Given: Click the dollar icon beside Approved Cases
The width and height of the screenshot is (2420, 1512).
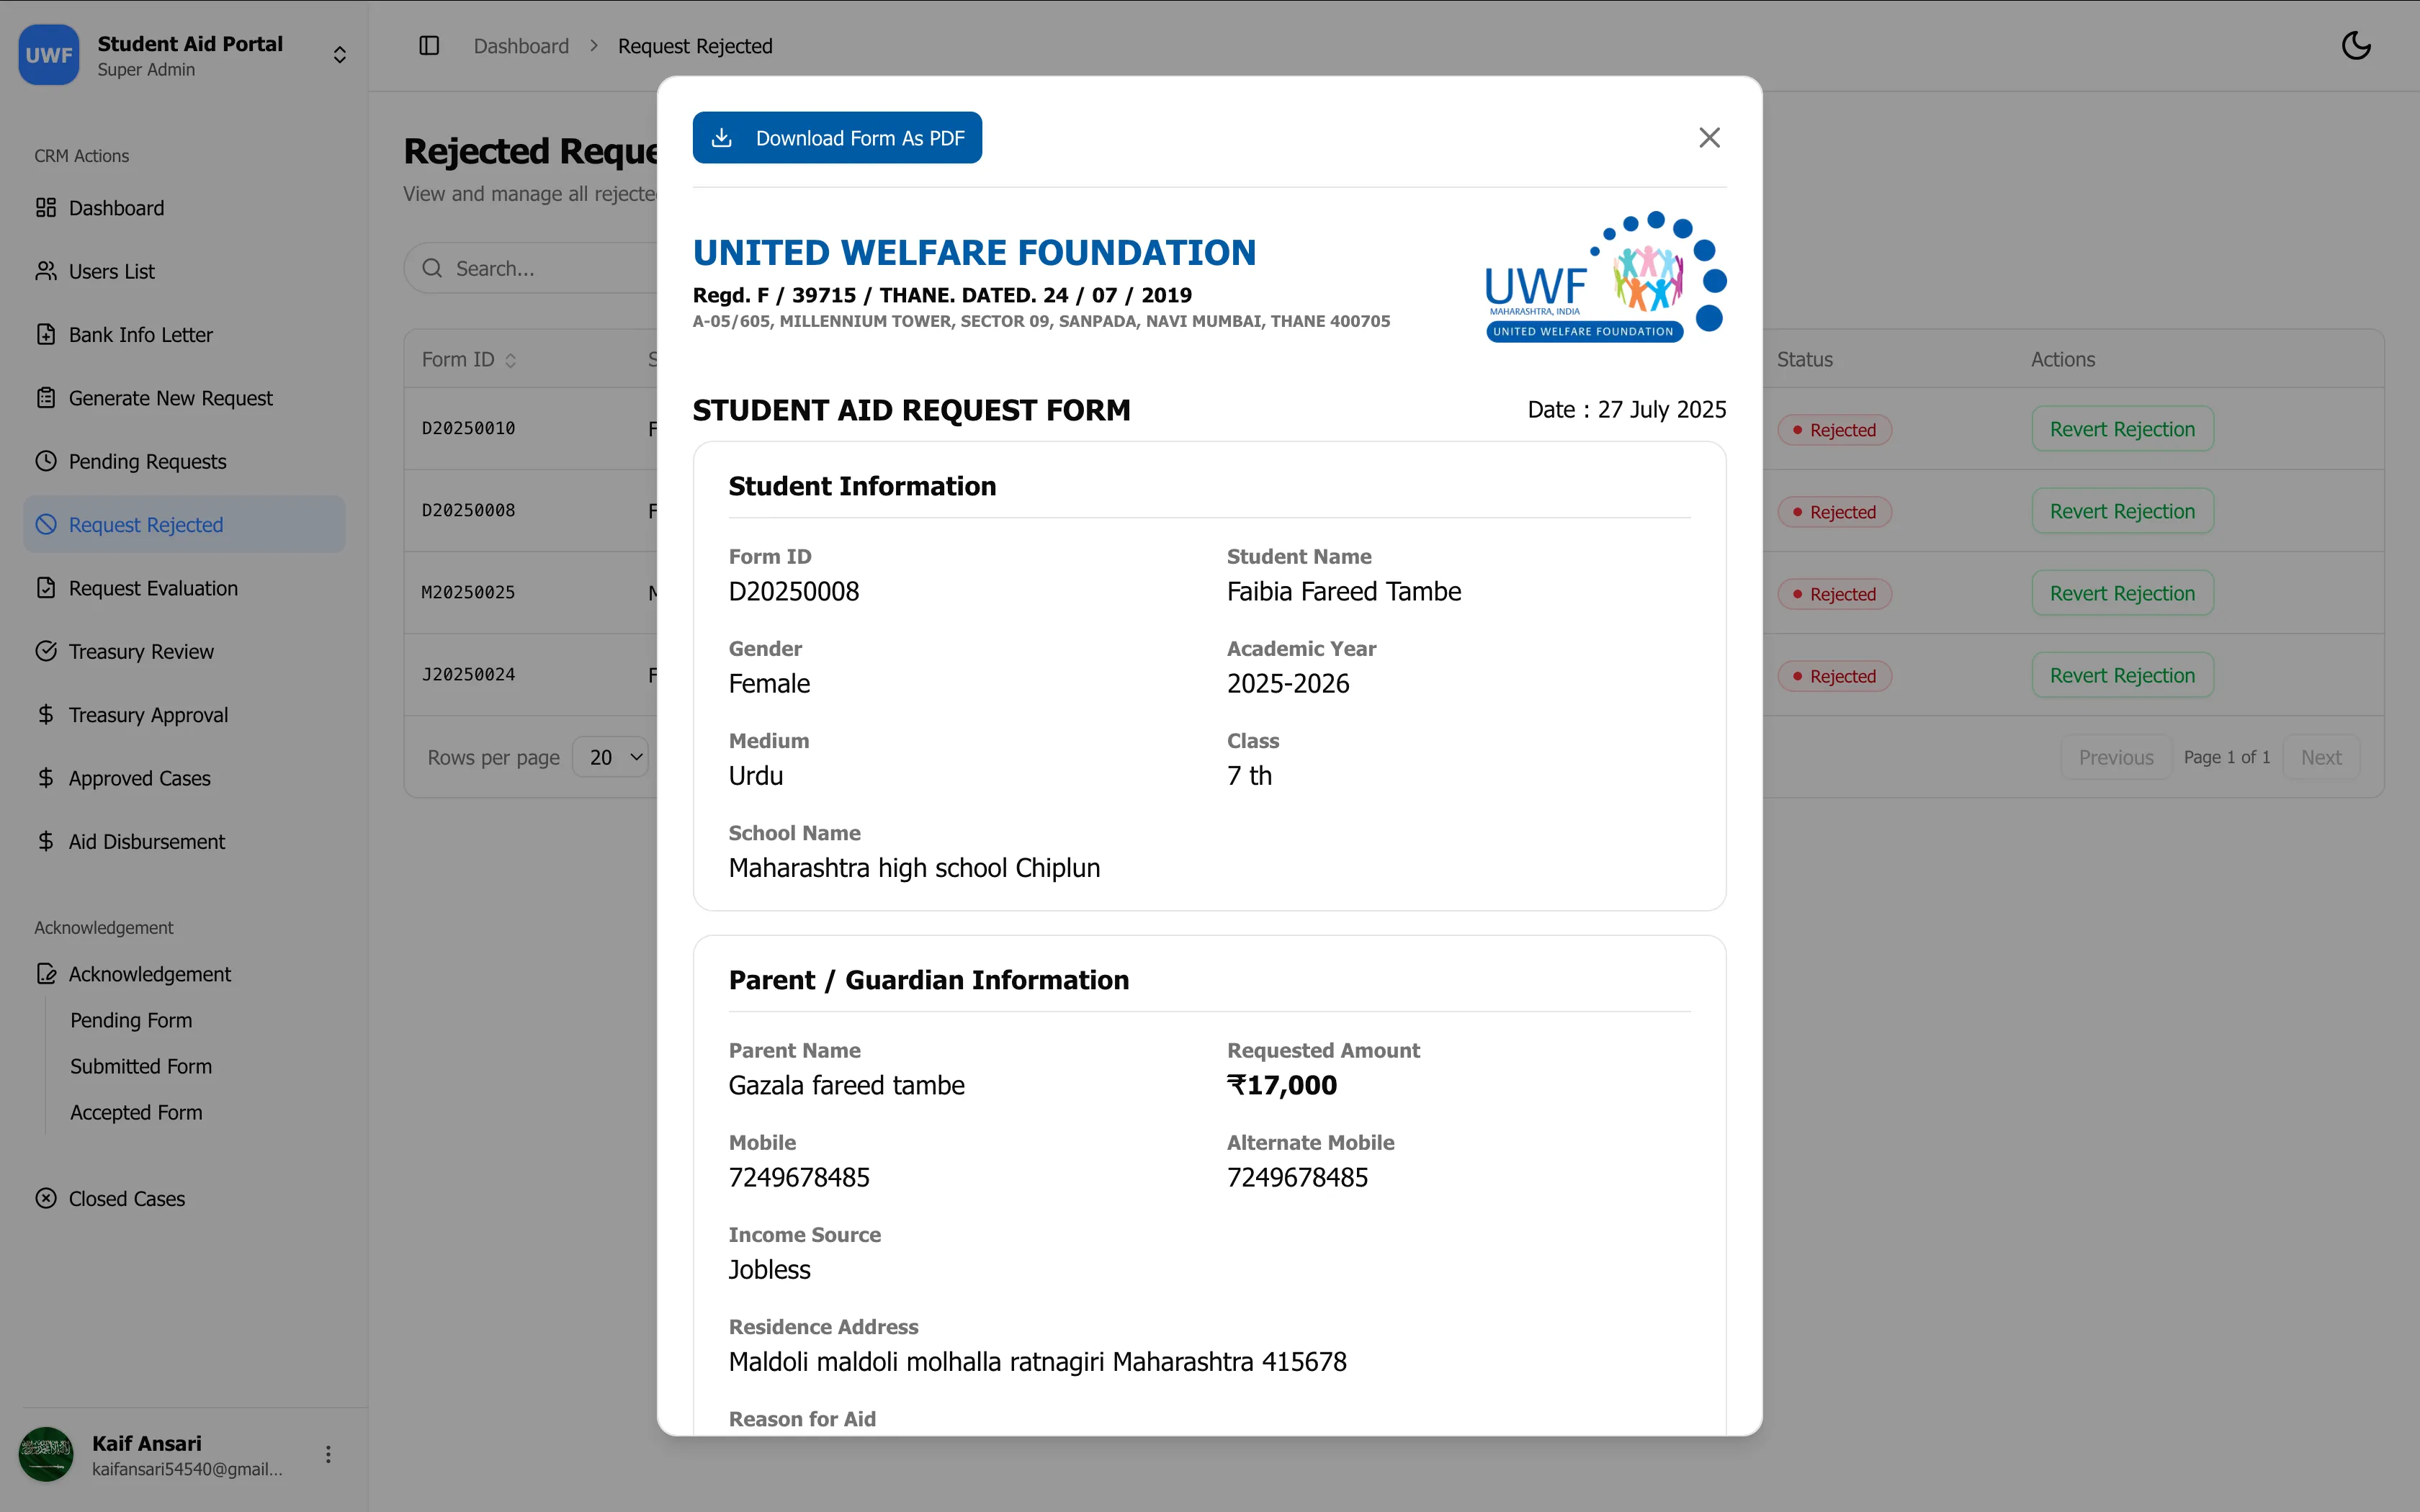Looking at the screenshot, I should click(x=46, y=778).
